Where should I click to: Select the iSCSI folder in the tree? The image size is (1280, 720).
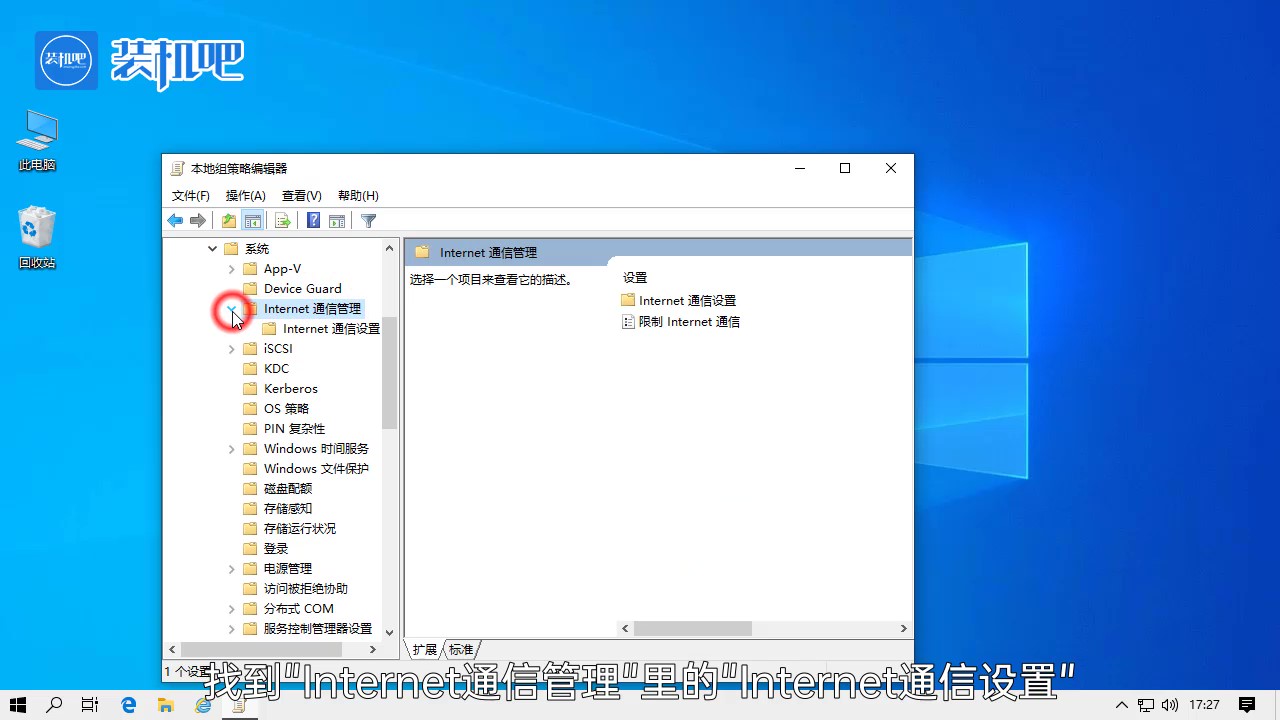[277, 348]
